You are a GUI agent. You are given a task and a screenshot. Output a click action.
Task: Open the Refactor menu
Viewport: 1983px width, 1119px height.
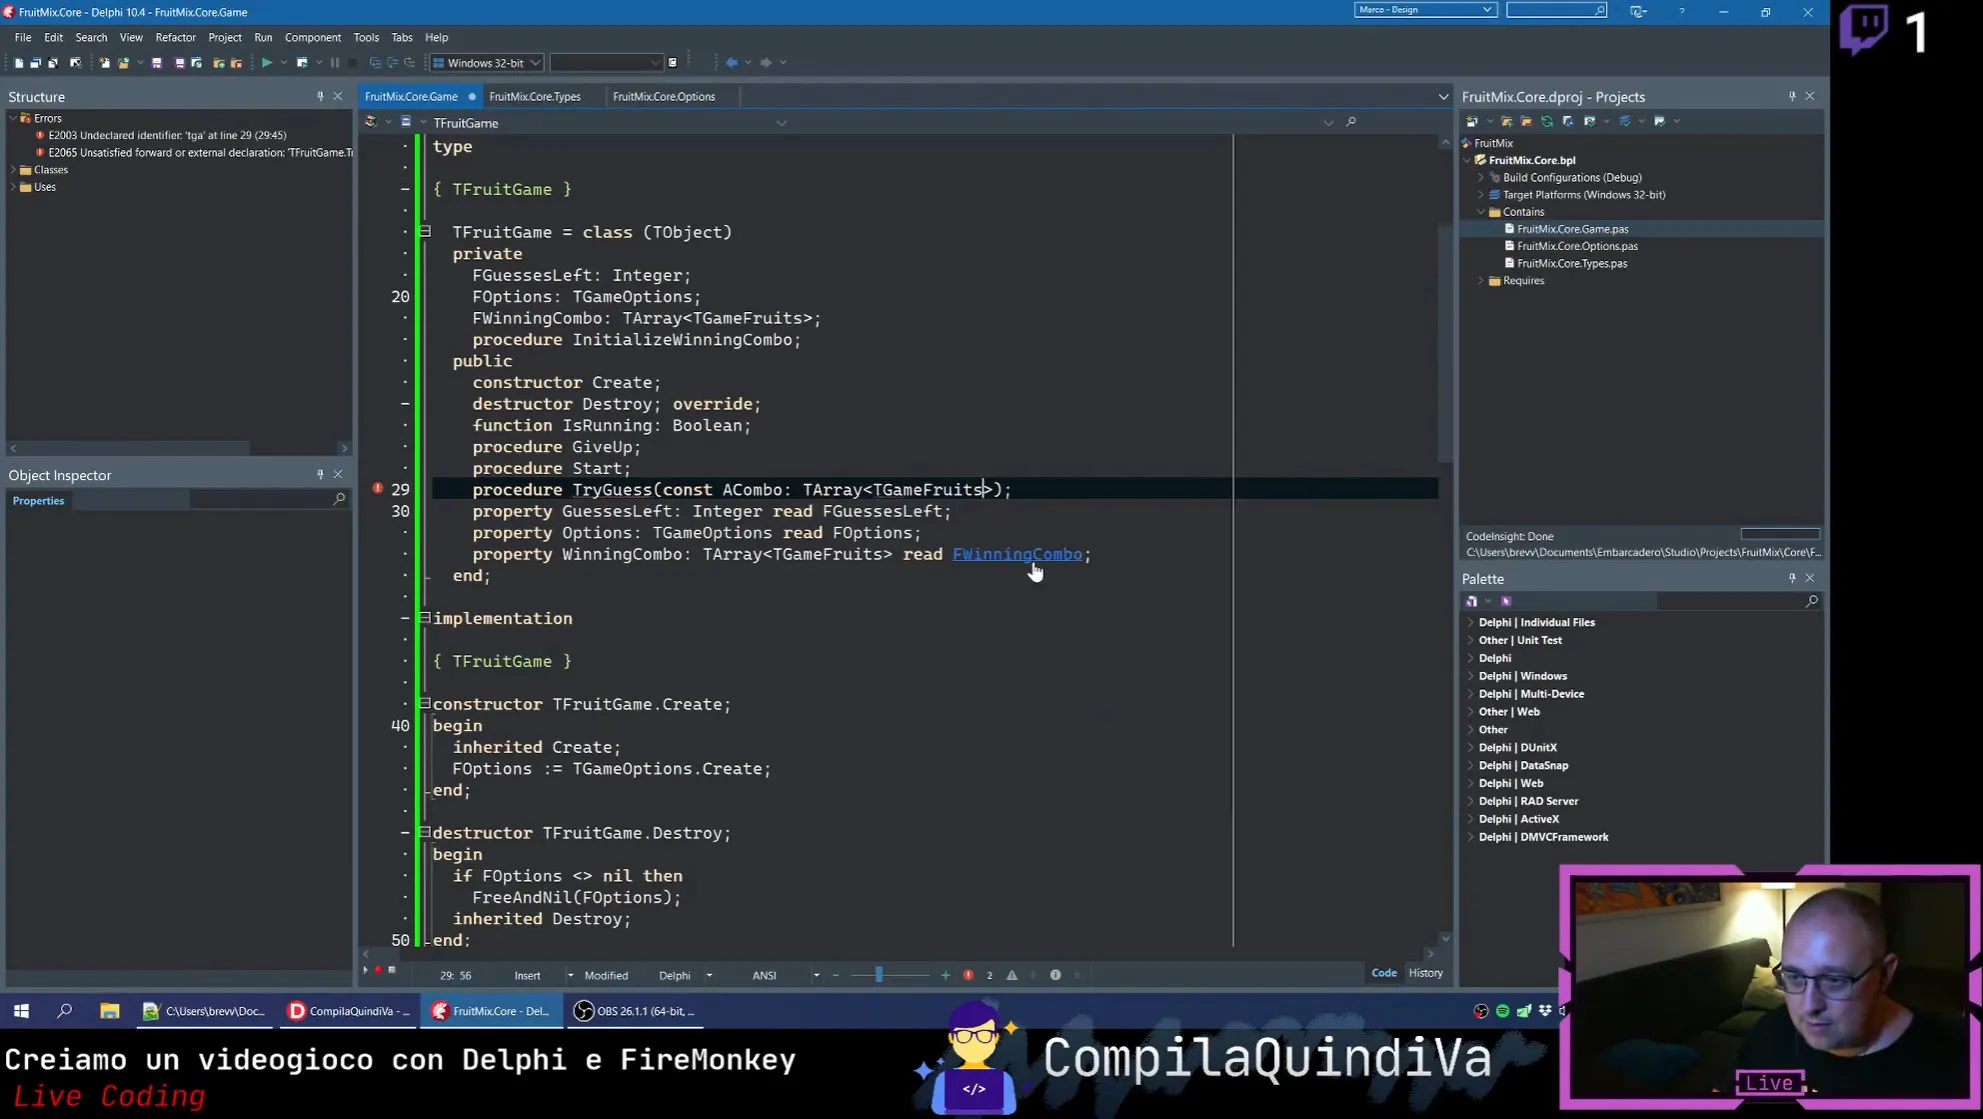coord(175,37)
